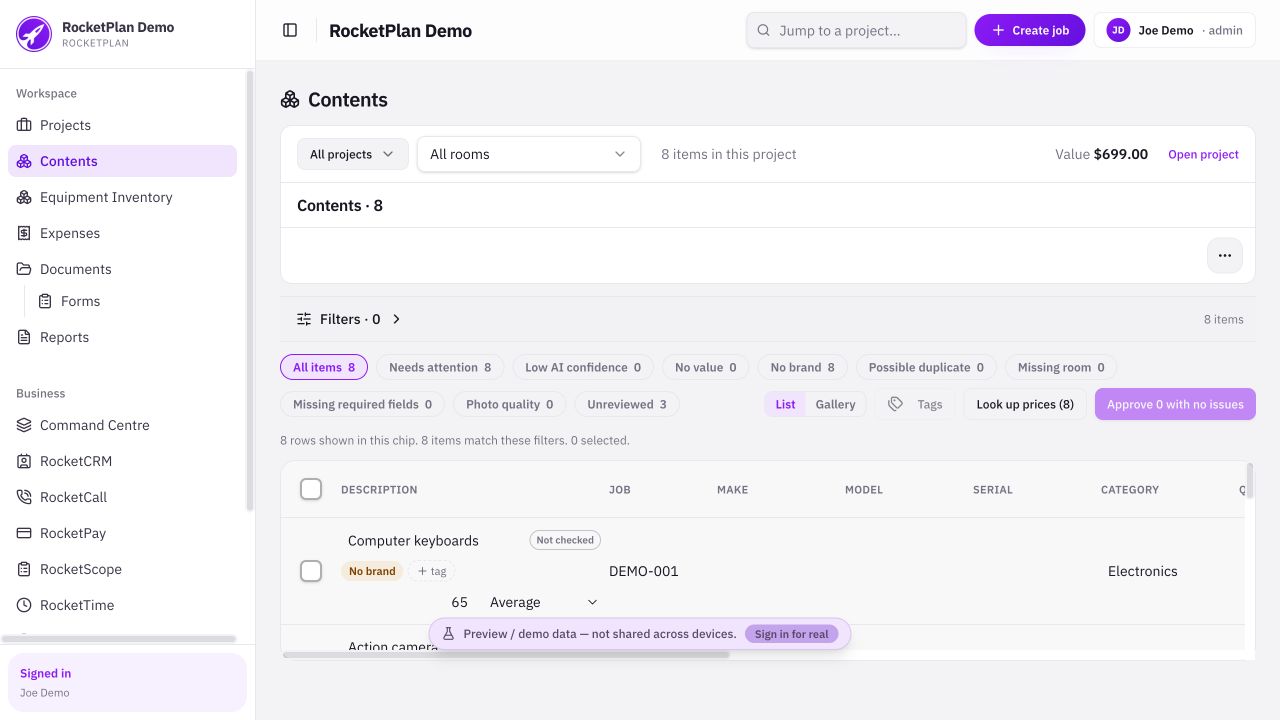1280x720 pixels.
Task: Click Look up prices (8) button
Action: point(1025,404)
